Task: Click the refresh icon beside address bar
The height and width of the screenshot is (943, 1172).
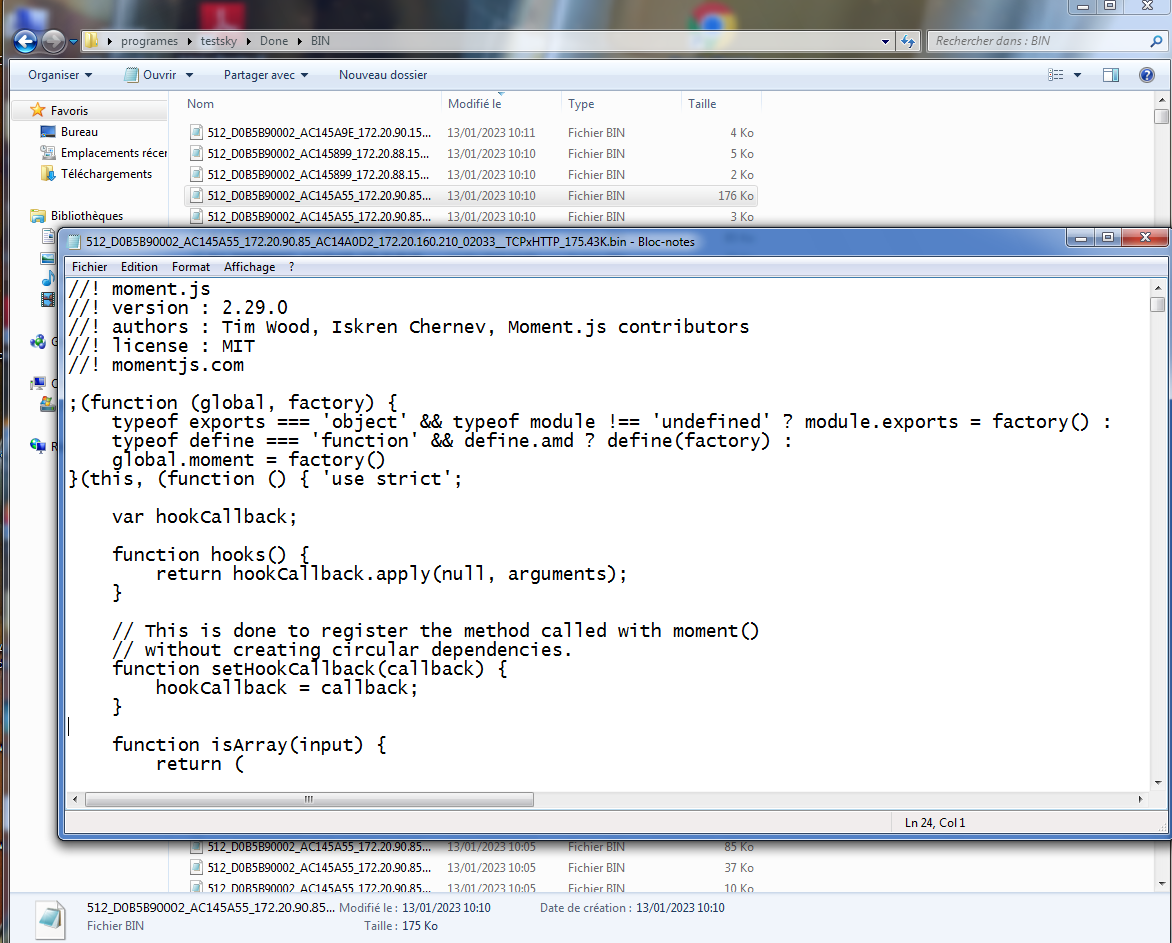Action: point(908,41)
